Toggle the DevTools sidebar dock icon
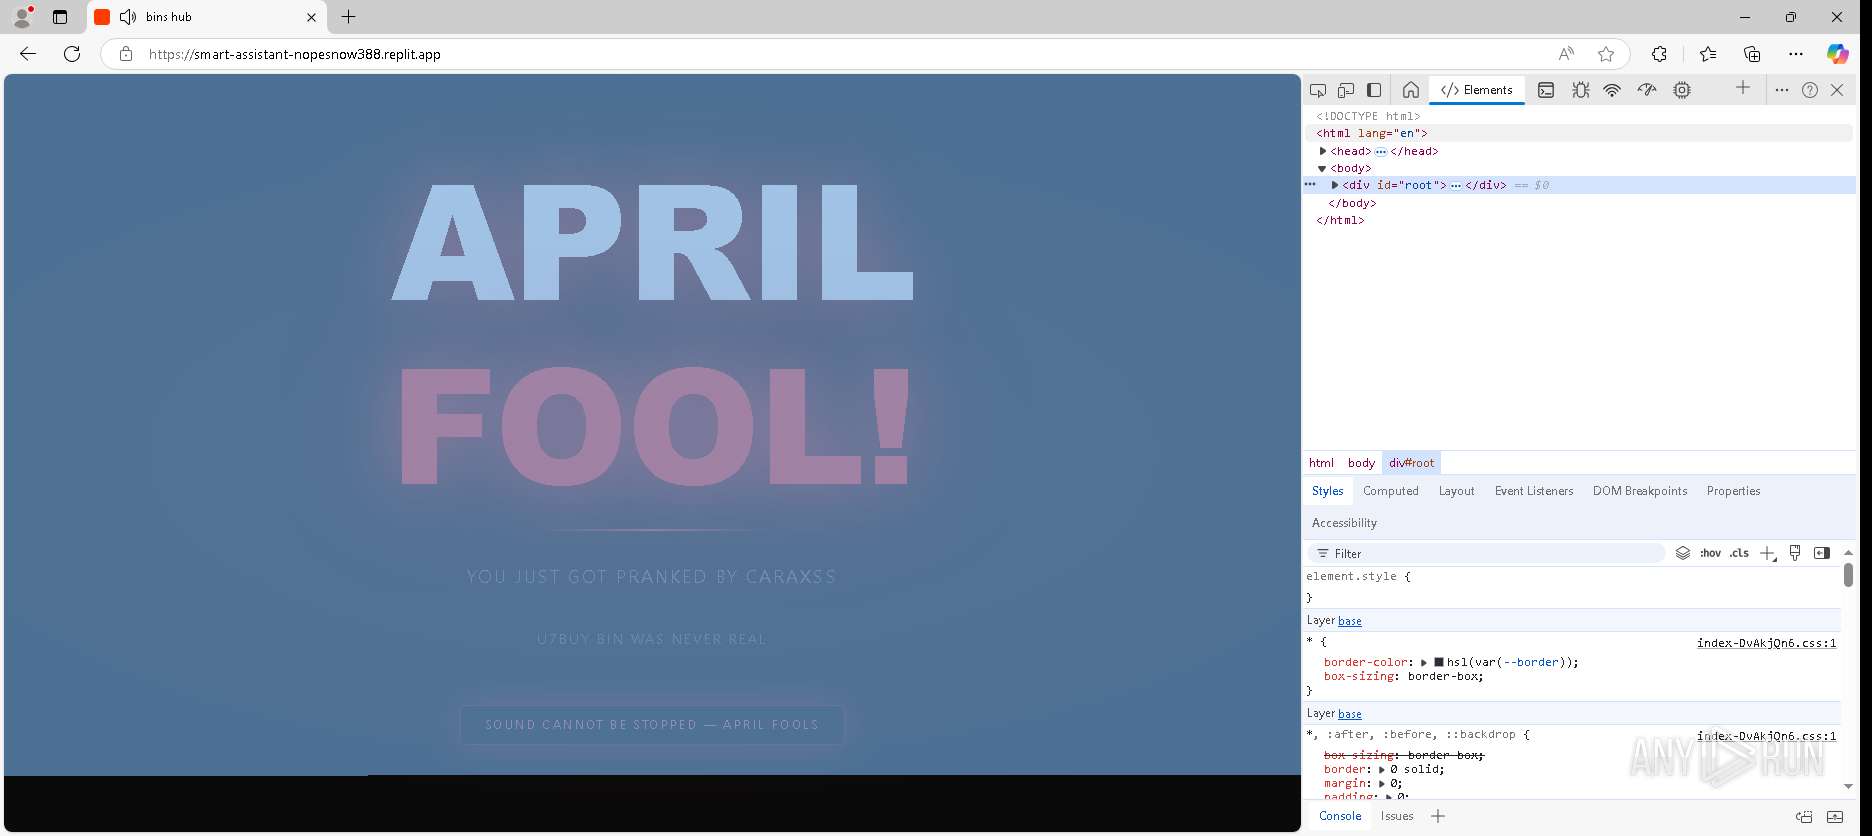This screenshot has width=1872, height=836. click(x=1374, y=90)
